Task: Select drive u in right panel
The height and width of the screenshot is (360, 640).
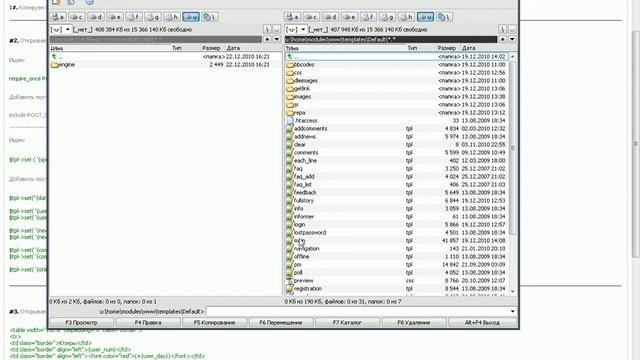Action: coord(425,17)
